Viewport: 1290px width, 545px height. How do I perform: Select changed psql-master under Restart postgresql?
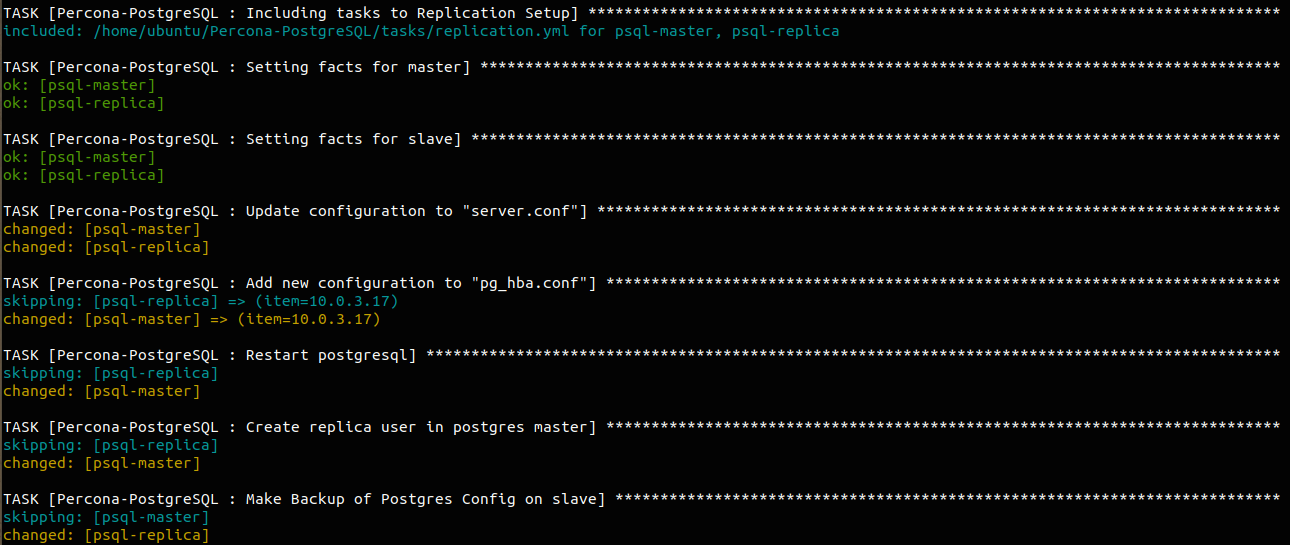tap(102, 391)
